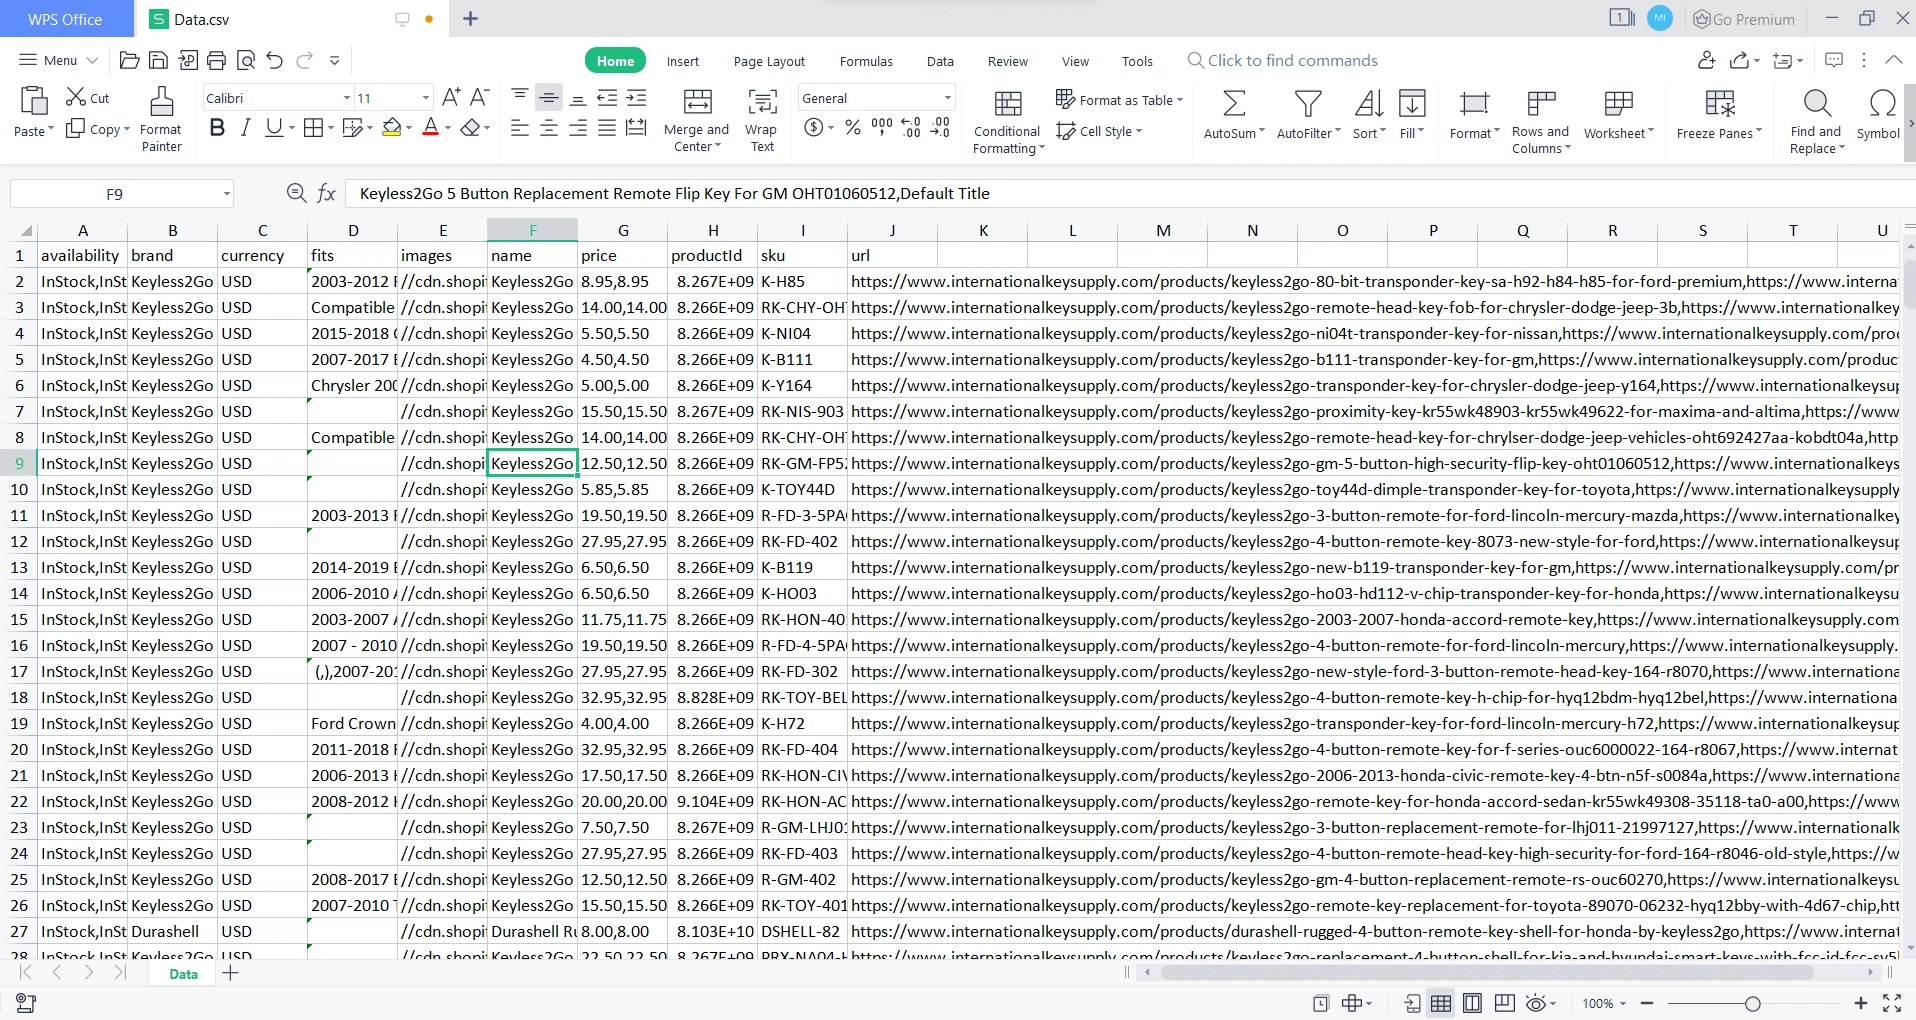The height and width of the screenshot is (1020, 1916).
Task: Add a new sheet with plus button
Action: 231,973
